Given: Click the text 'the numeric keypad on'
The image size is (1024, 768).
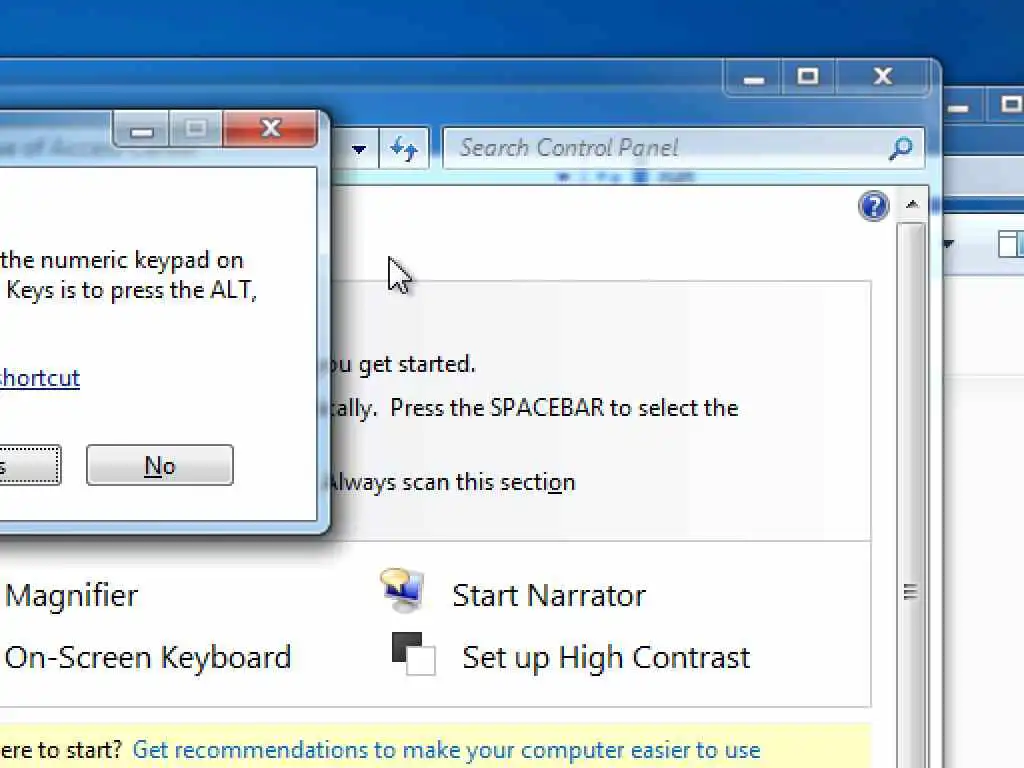Looking at the screenshot, I should 121,260.
